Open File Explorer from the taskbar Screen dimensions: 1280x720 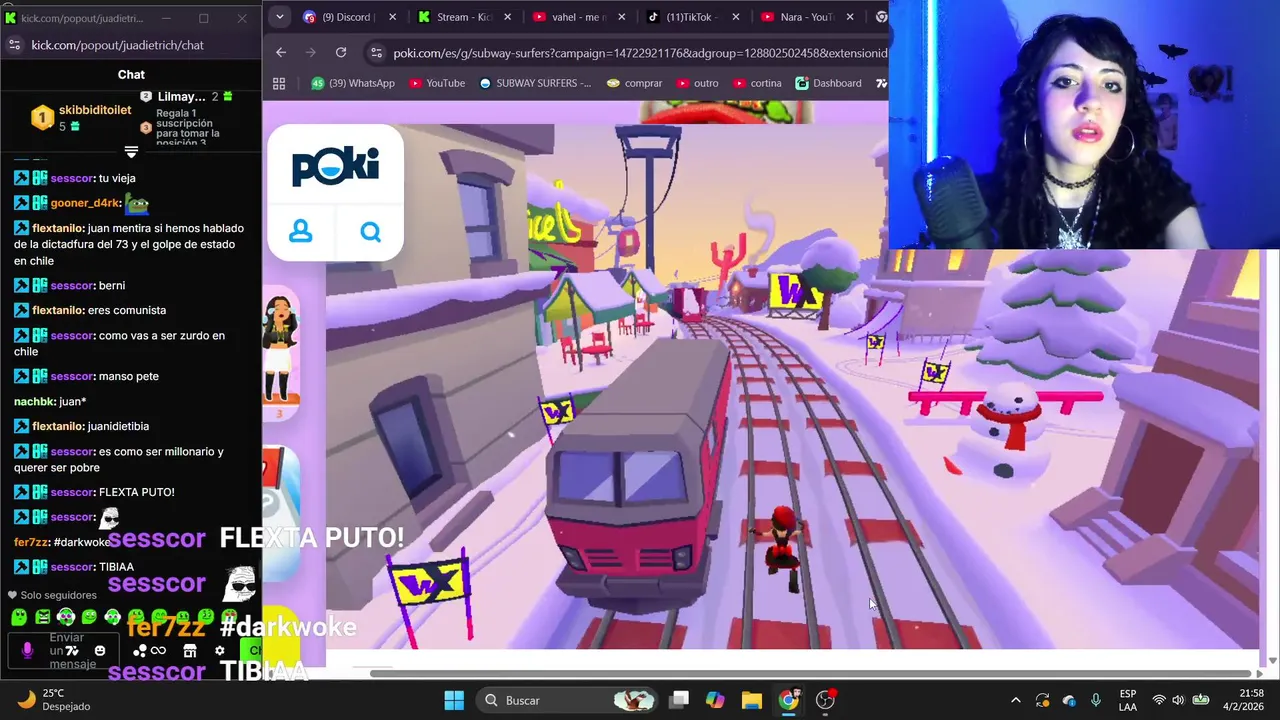pos(752,700)
